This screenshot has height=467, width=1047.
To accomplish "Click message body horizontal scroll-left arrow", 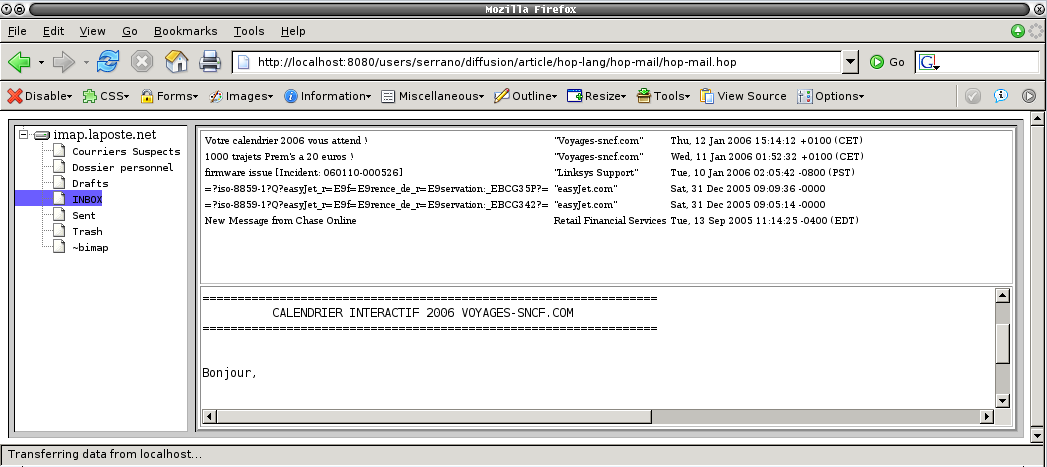I will [x=210, y=416].
